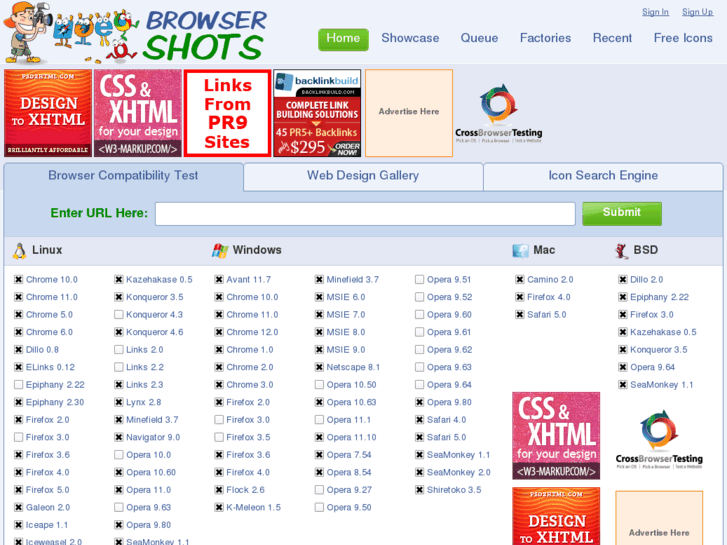
Task: Uncheck Windows Safari 4.0 checkbox
Action: pos(419,420)
